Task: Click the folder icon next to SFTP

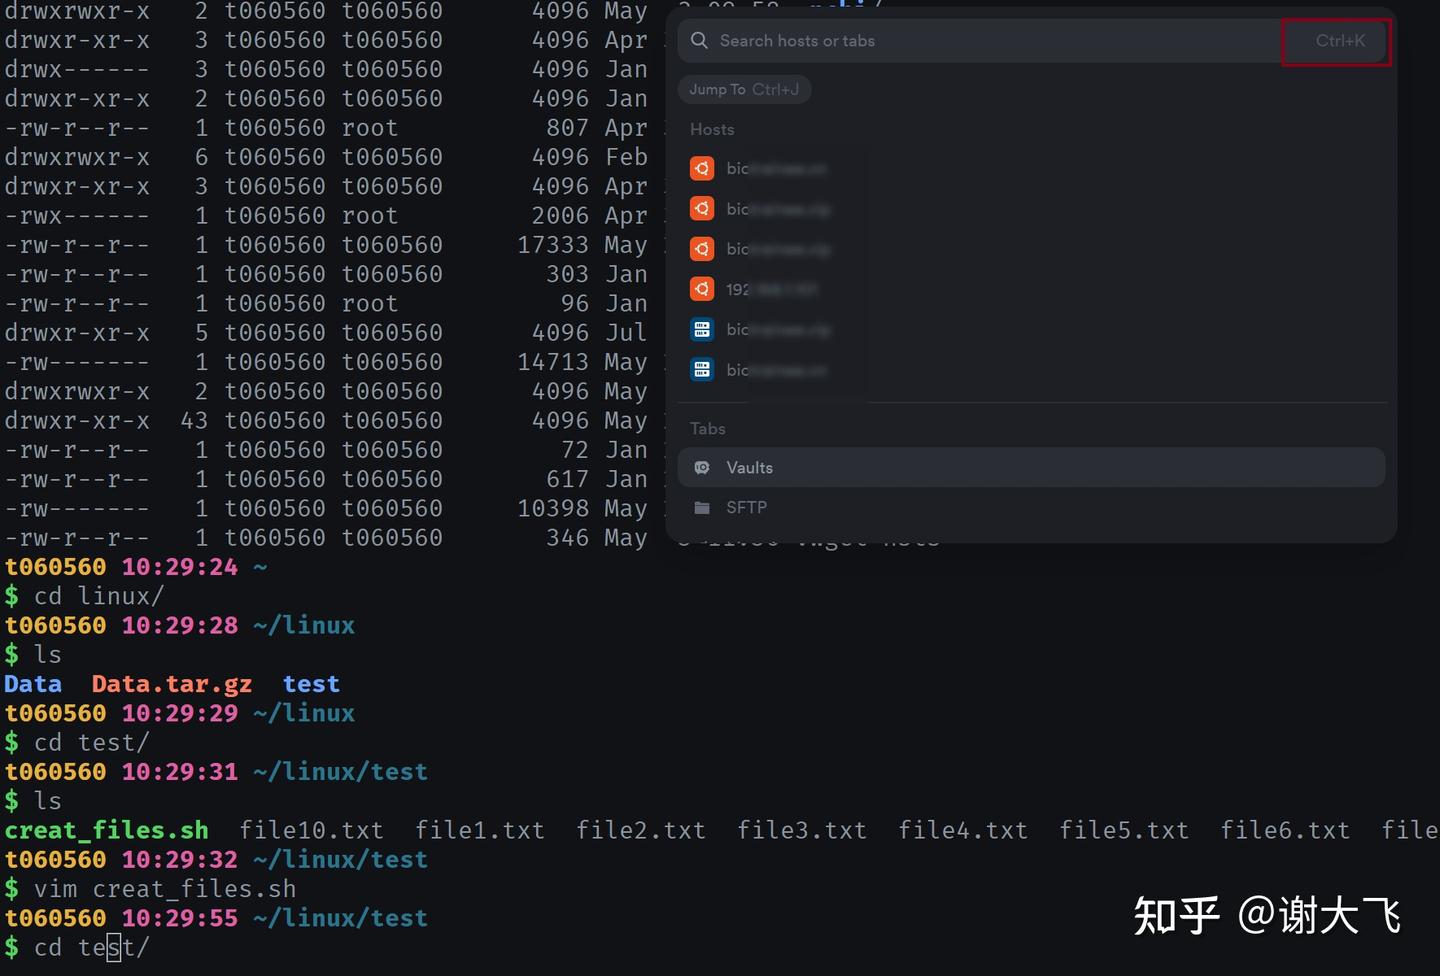Action: click(702, 507)
